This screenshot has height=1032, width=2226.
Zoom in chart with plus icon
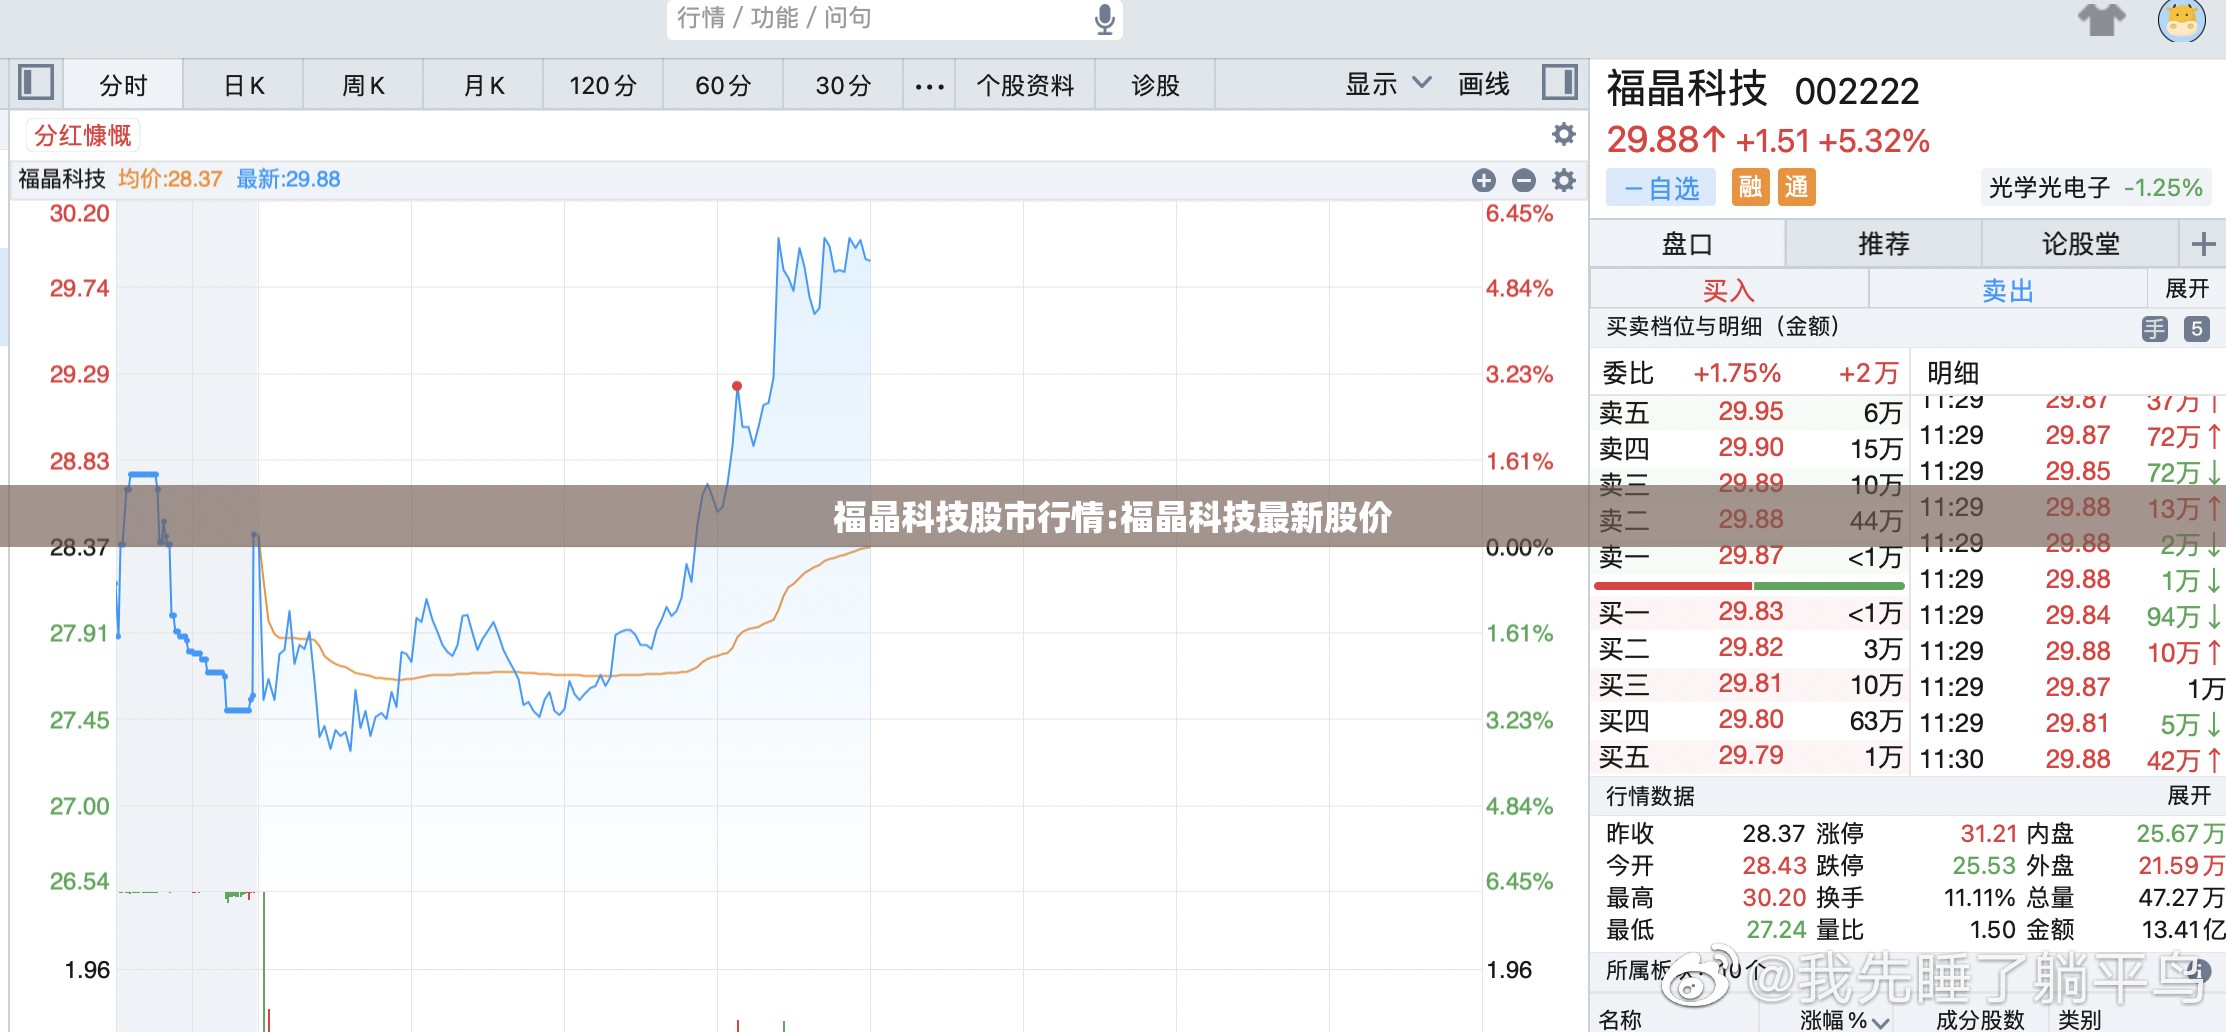(1484, 180)
